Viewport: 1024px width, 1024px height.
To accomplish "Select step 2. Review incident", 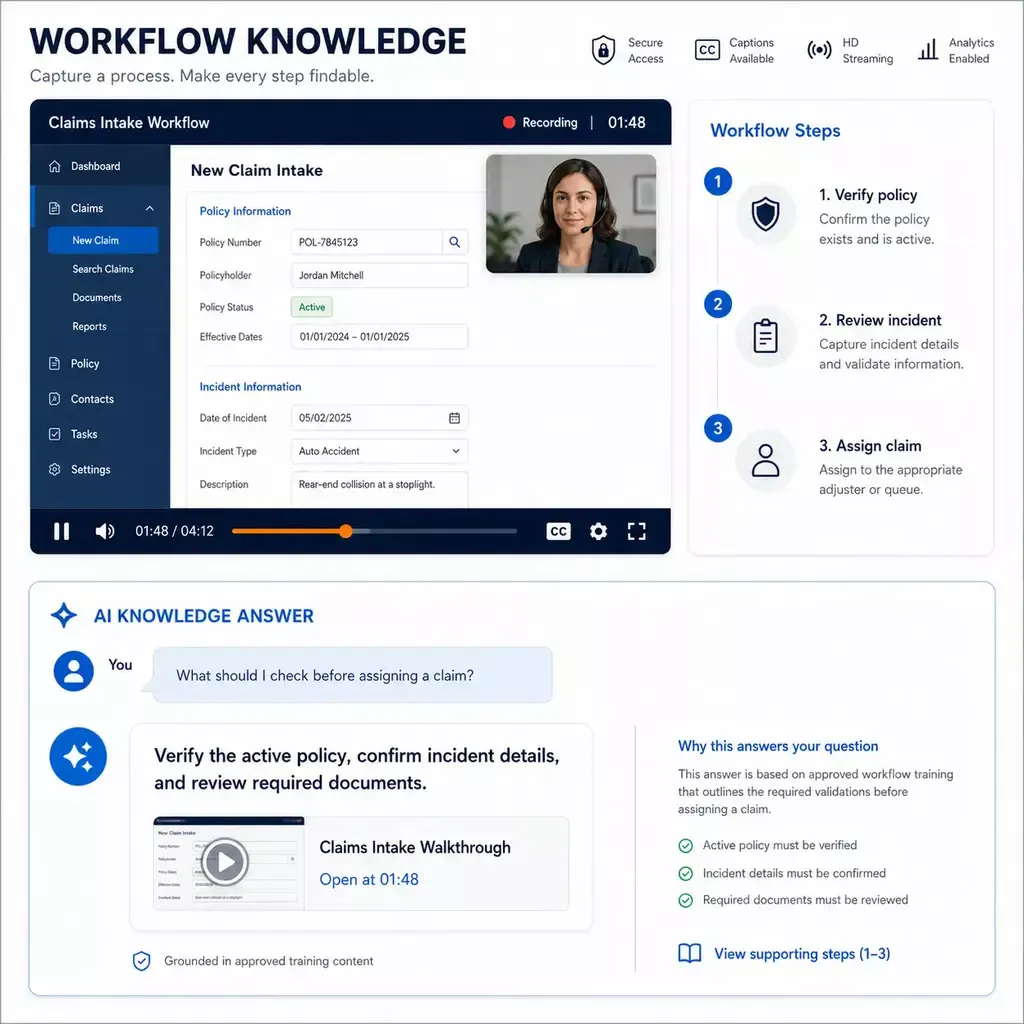I will (880, 320).
